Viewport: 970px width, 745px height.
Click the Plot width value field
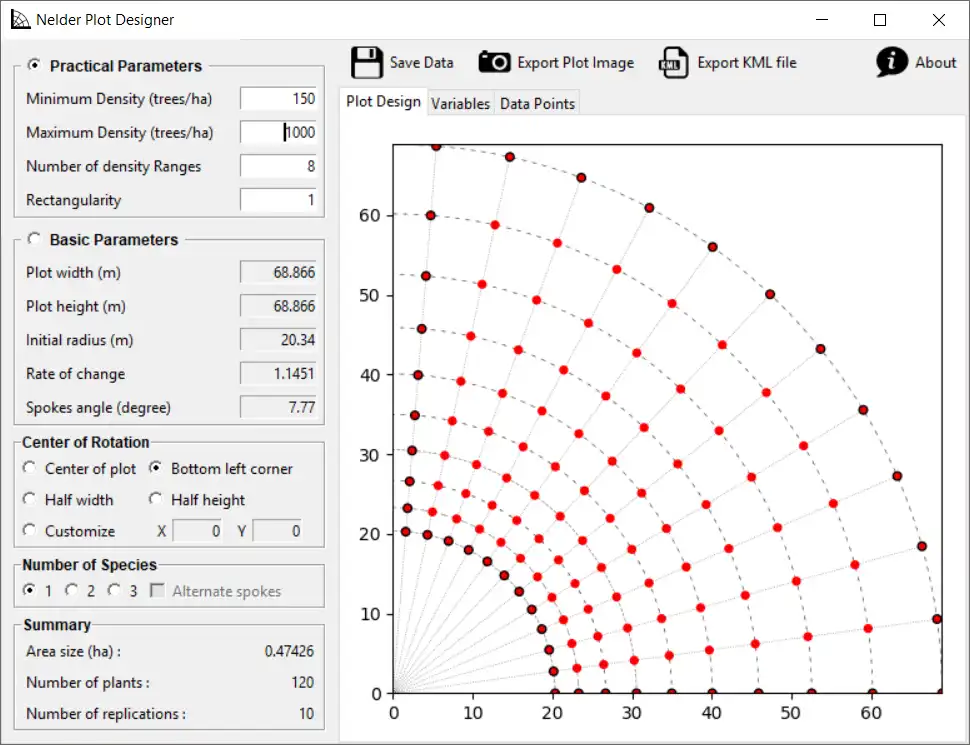(278, 272)
